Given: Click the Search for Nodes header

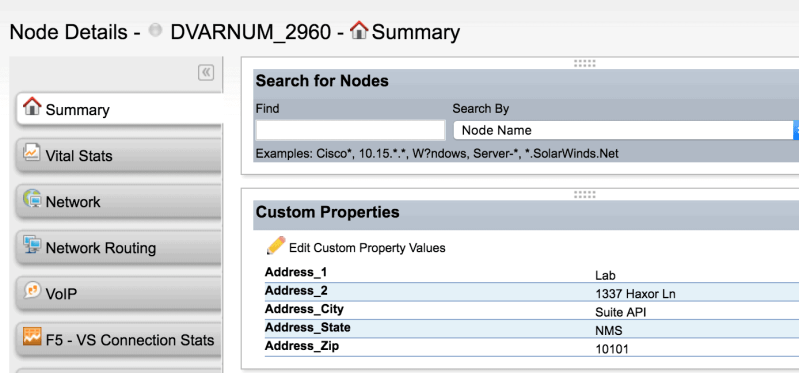Looking at the screenshot, I should pyautogui.click(x=322, y=81).
